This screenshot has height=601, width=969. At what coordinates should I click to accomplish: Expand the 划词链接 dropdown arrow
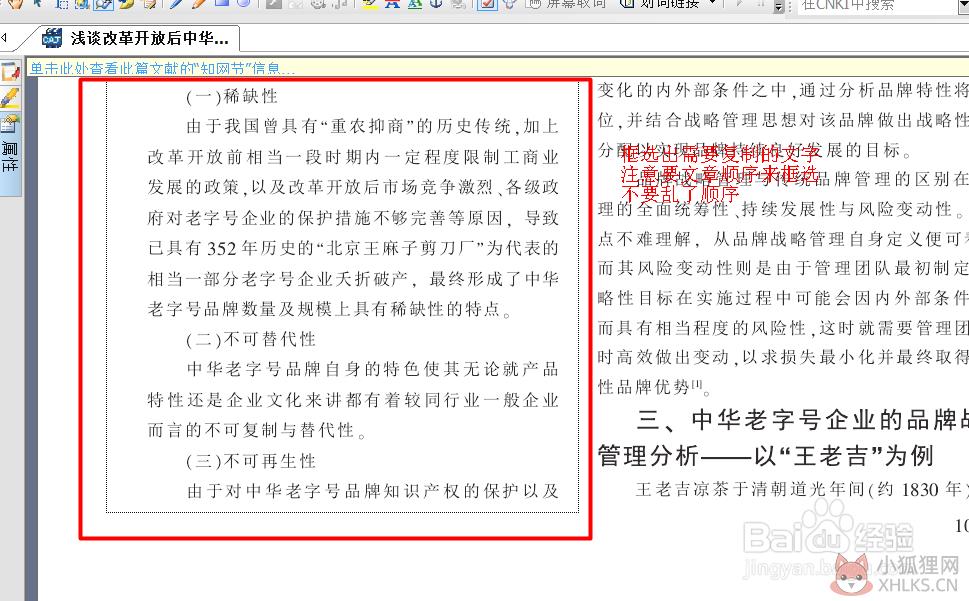pyautogui.click(x=713, y=3)
